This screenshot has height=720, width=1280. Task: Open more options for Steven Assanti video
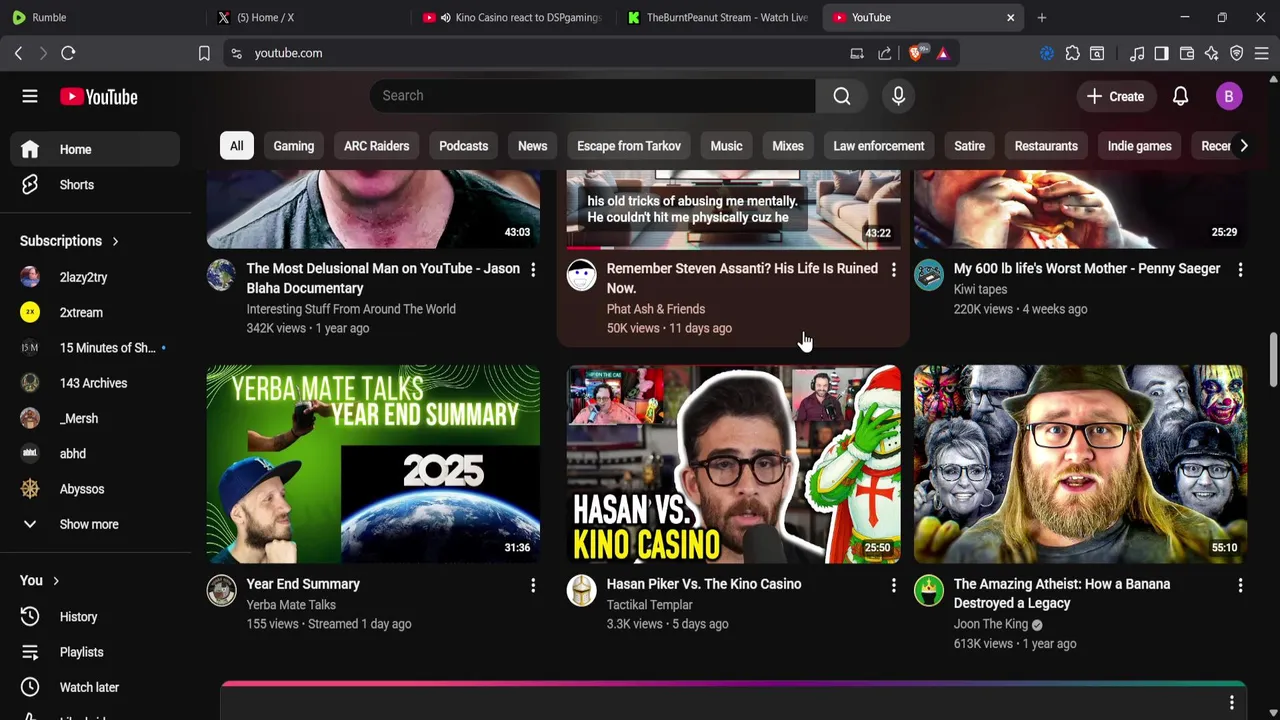(x=894, y=270)
